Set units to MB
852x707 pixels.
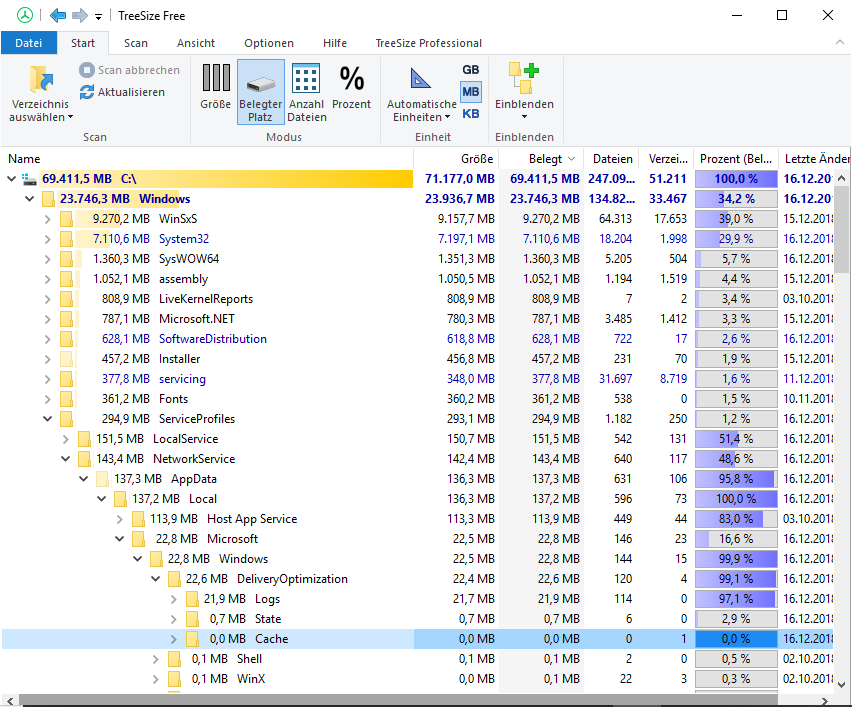pyautogui.click(x=471, y=92)
